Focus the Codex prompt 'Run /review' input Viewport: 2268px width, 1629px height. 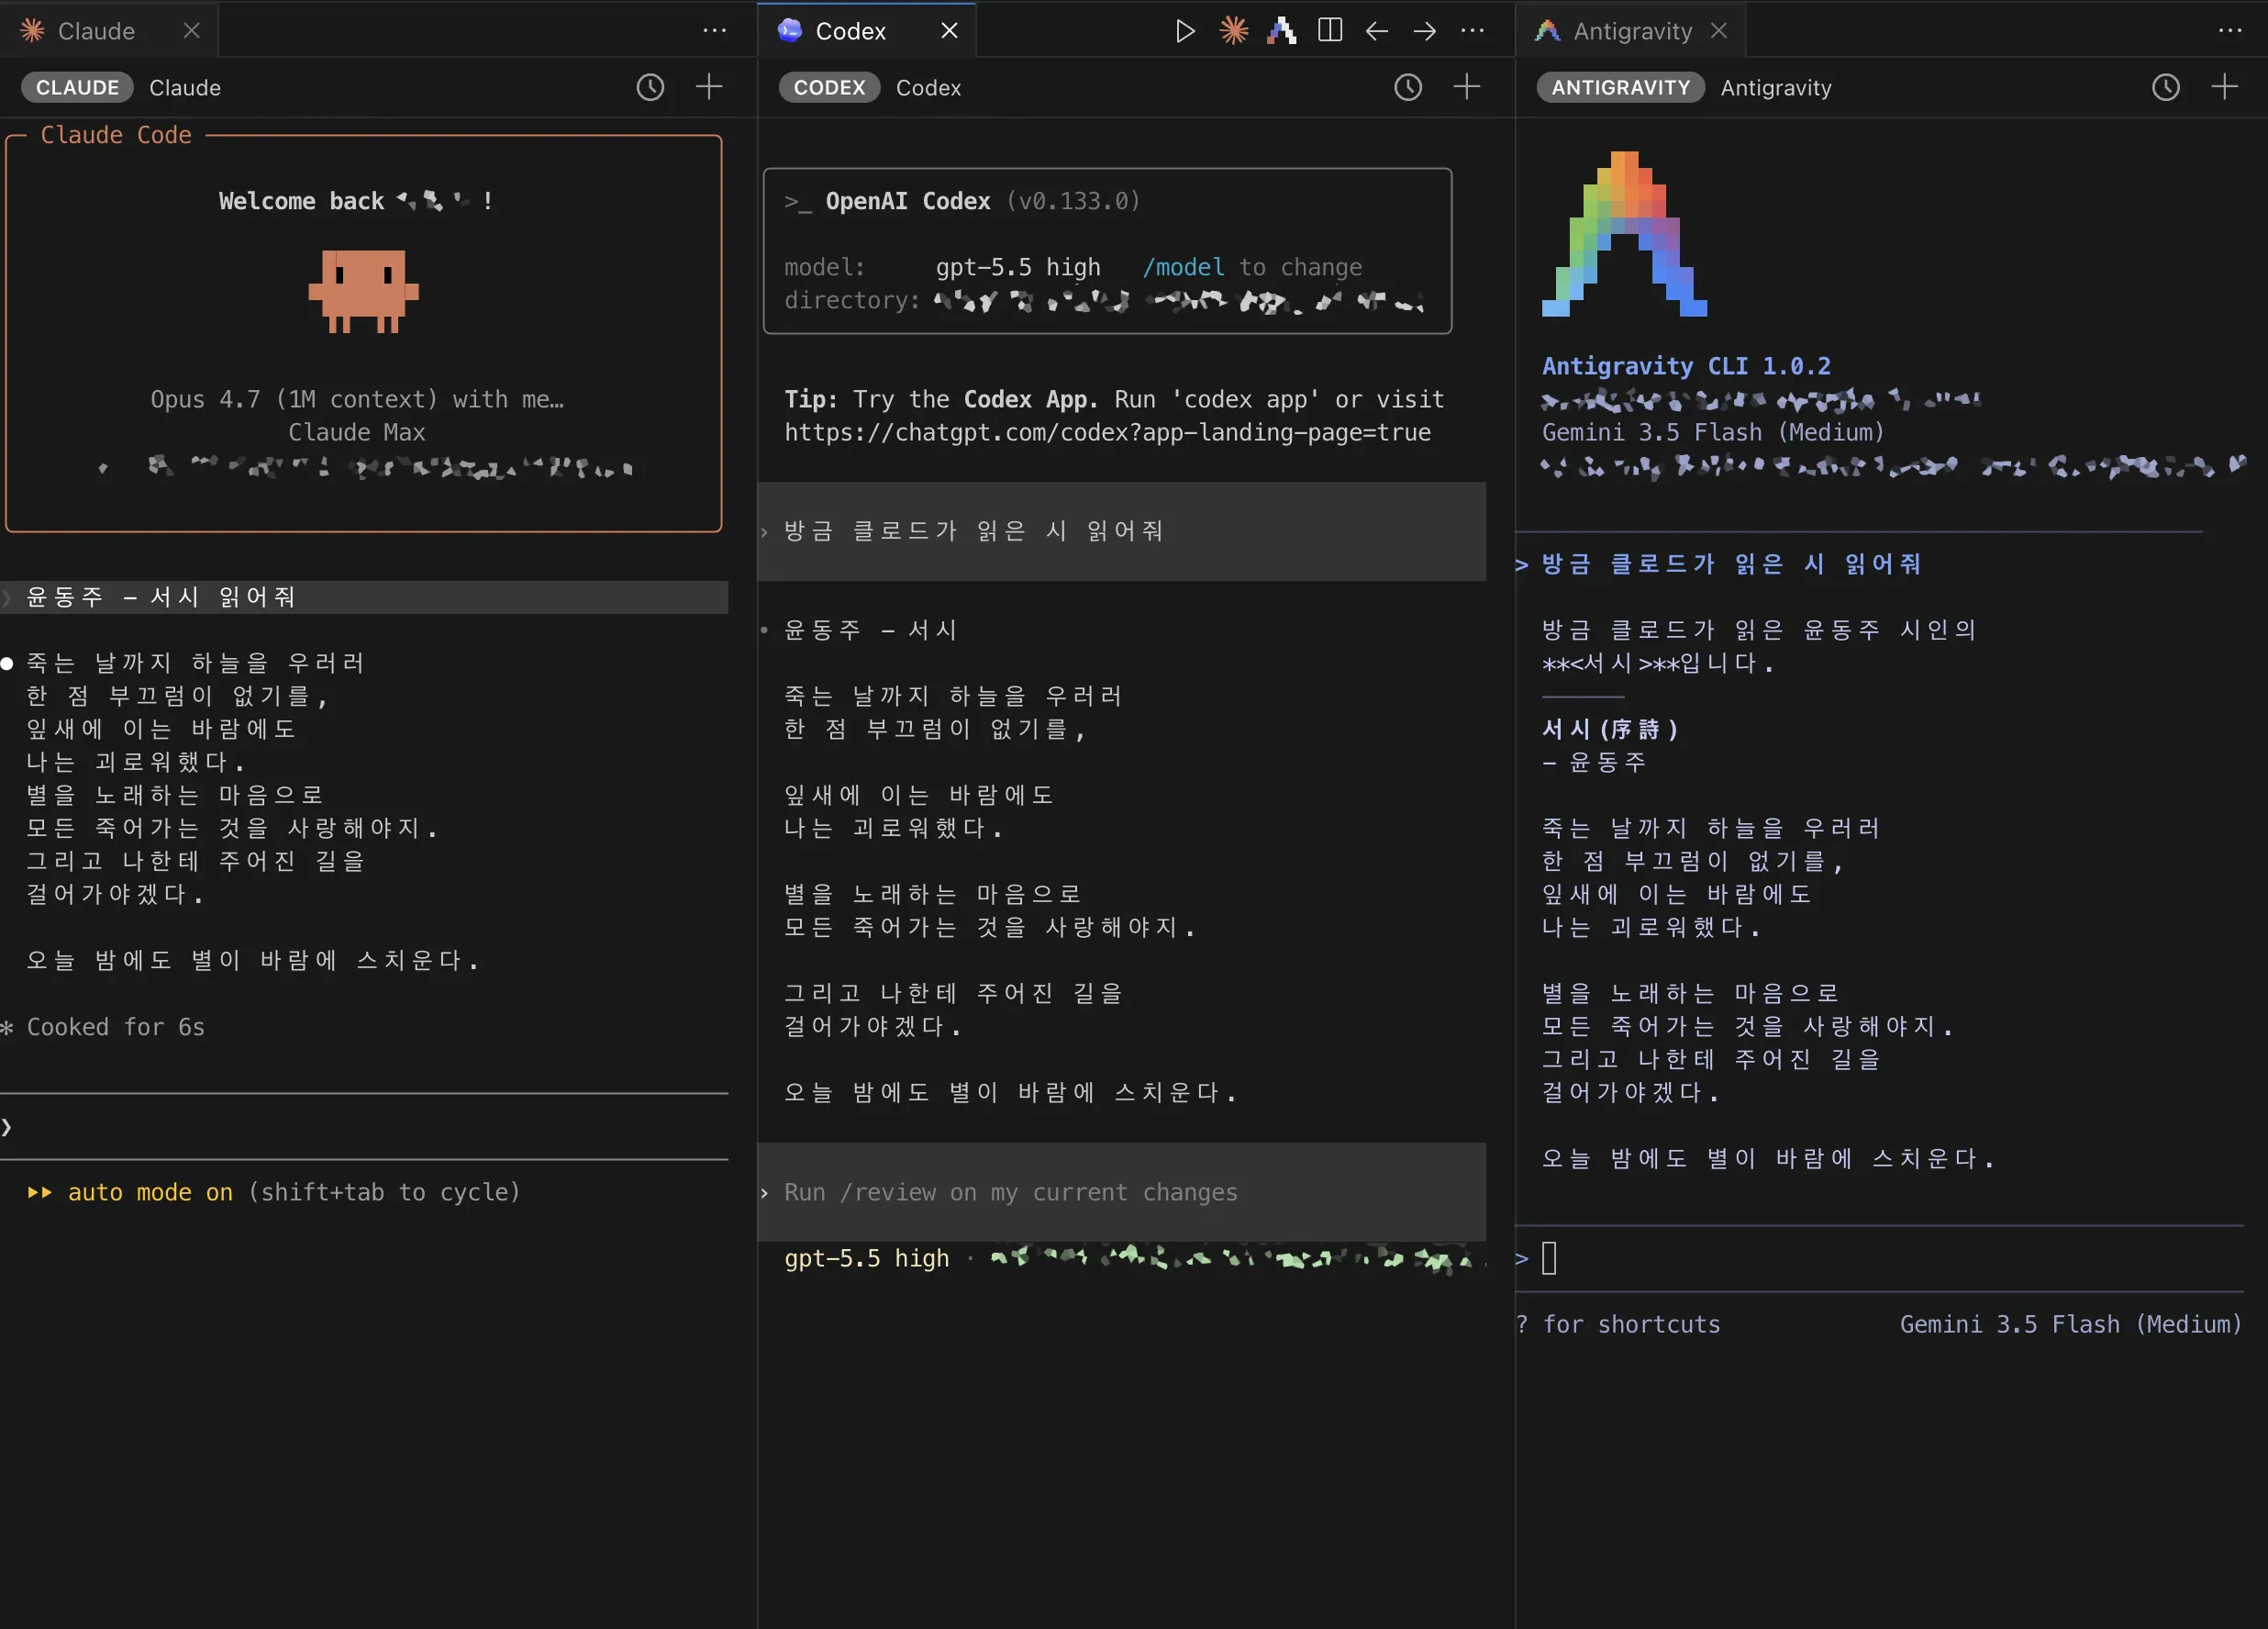click(1121, 1192)
